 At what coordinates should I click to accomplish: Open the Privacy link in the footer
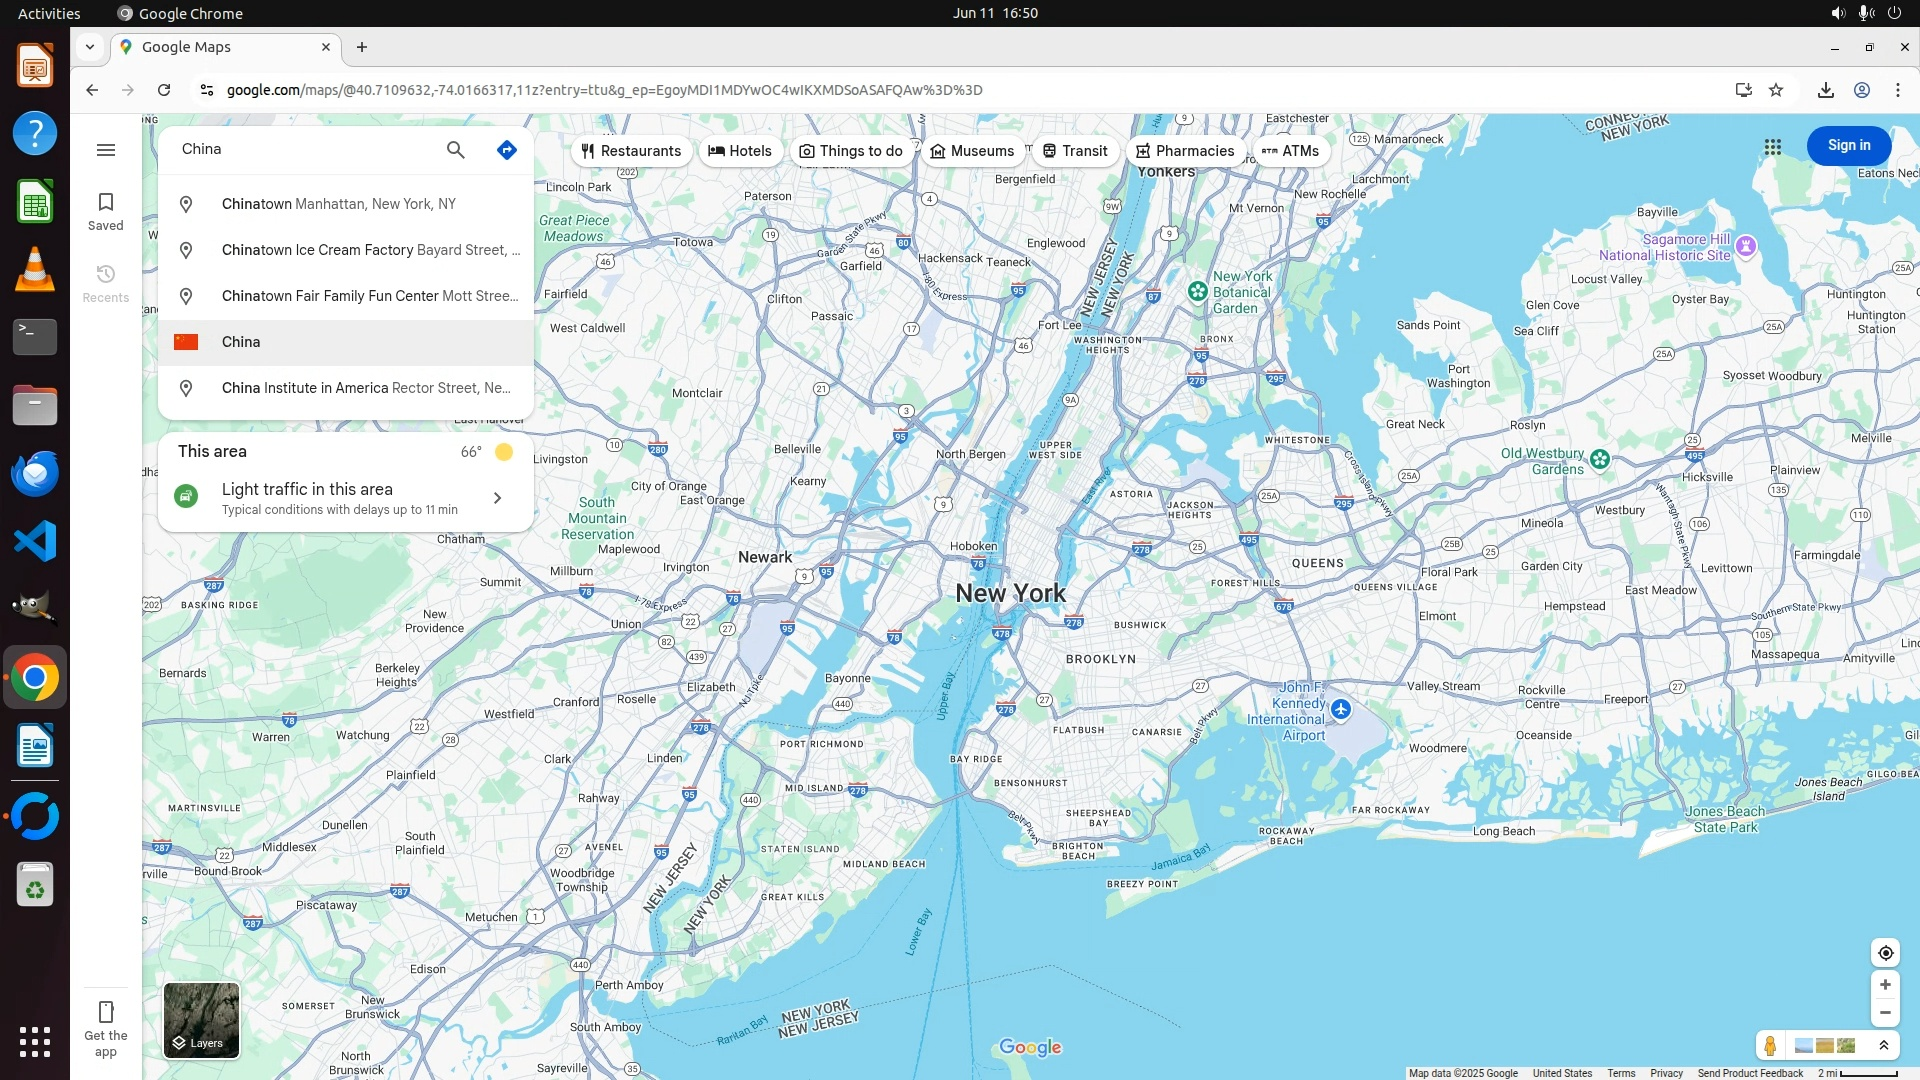point(1666,1073)
